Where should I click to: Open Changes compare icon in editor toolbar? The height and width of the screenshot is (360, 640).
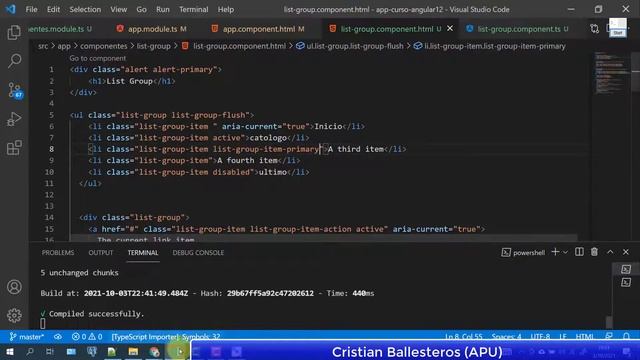pos(594,29)
